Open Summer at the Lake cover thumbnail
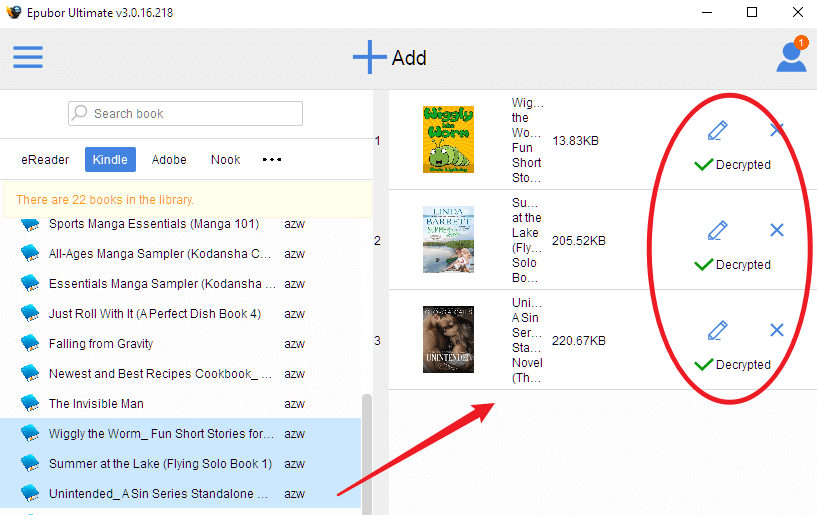Screen dimensions: 817x515 448,240
